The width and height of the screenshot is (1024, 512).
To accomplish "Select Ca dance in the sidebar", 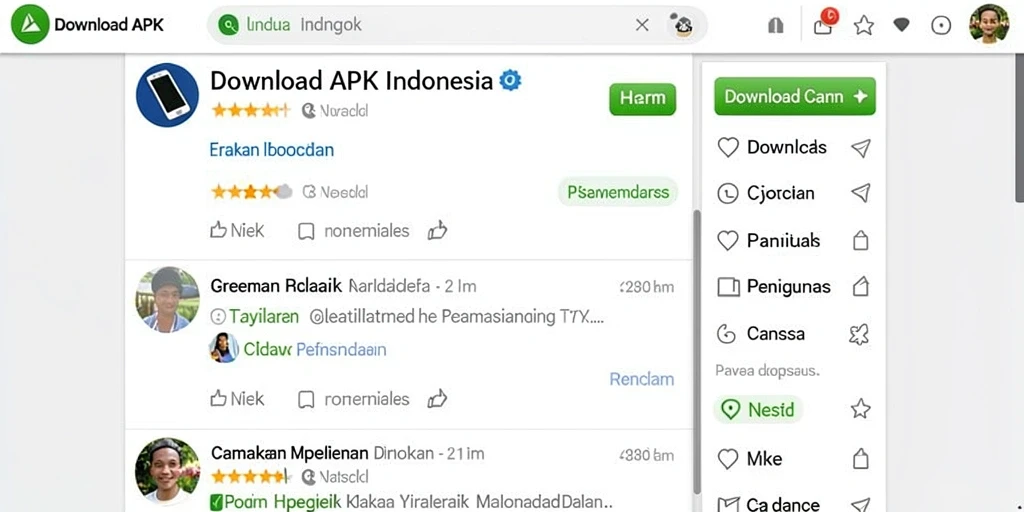I will [783, 504].
